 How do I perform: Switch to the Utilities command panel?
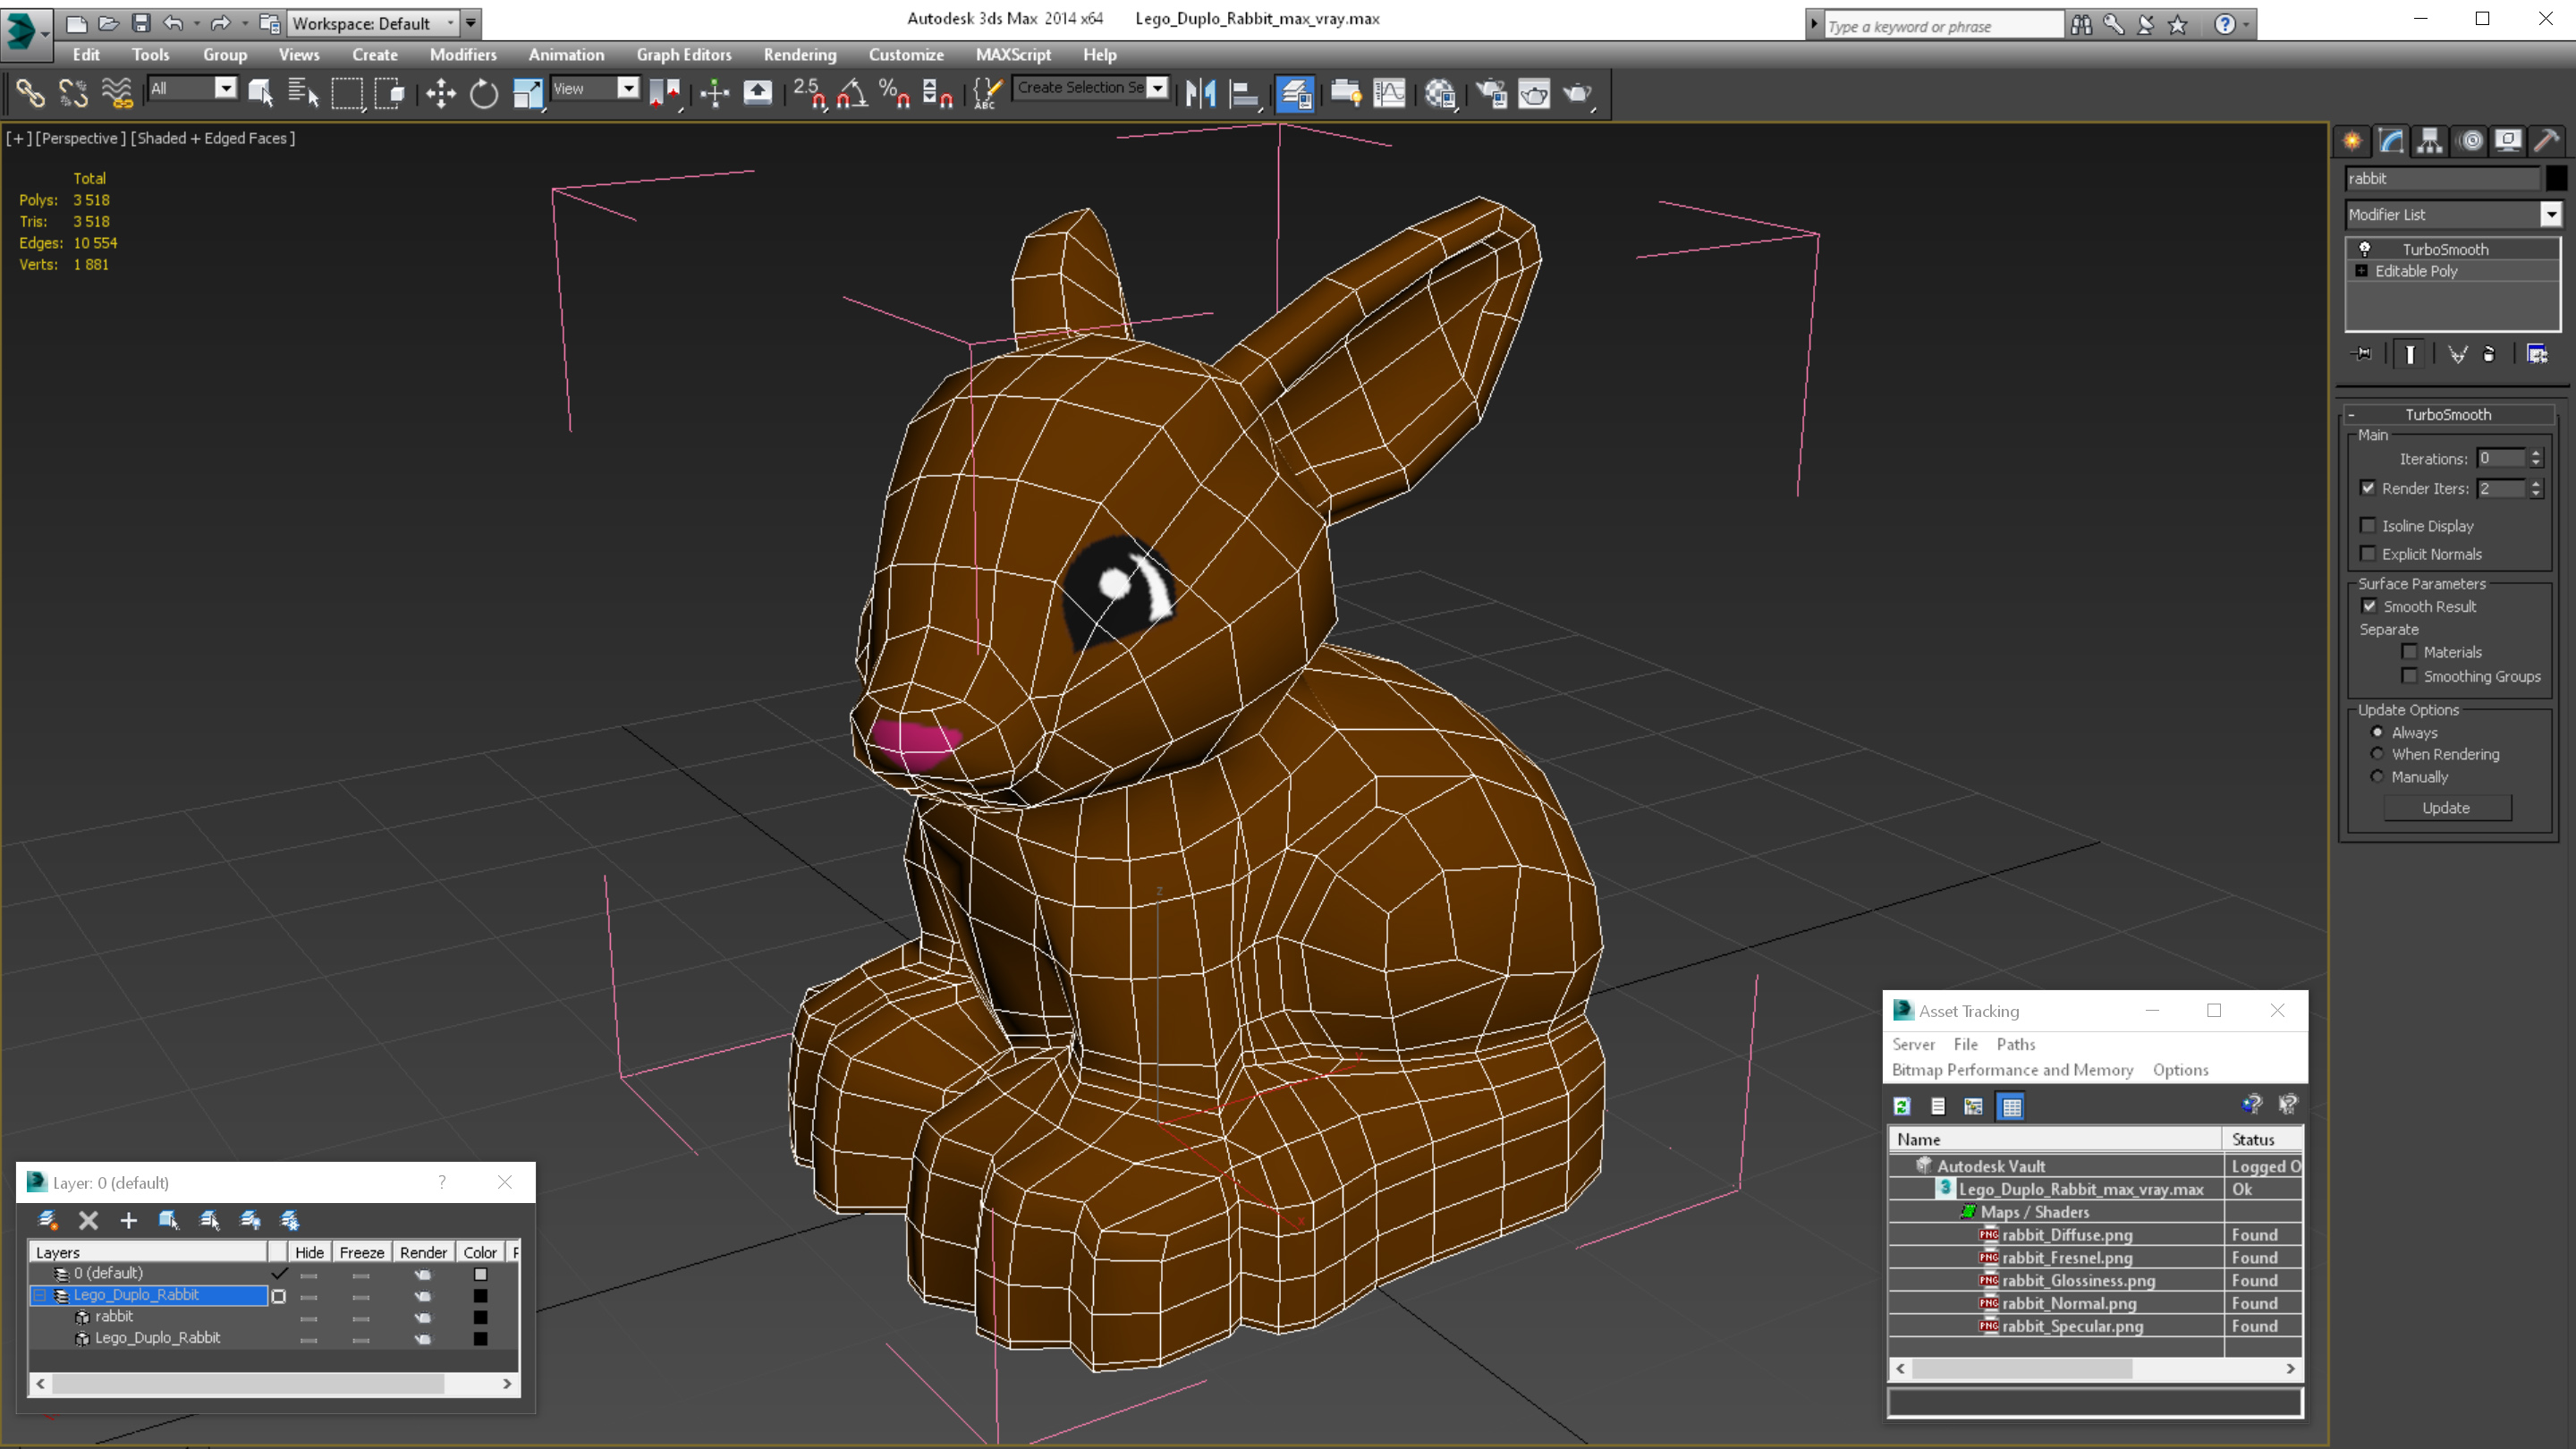tap(2548, 140)
